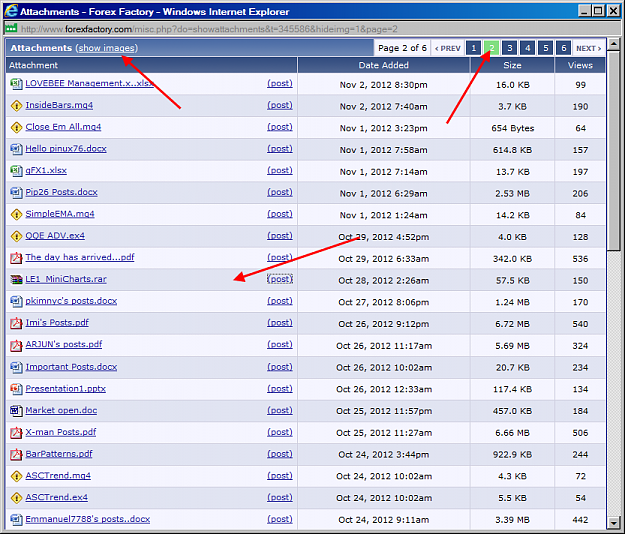Click the icon beside ASCTrend.mq4
Viewport: 625px width, 534px height.
[16, 476]
